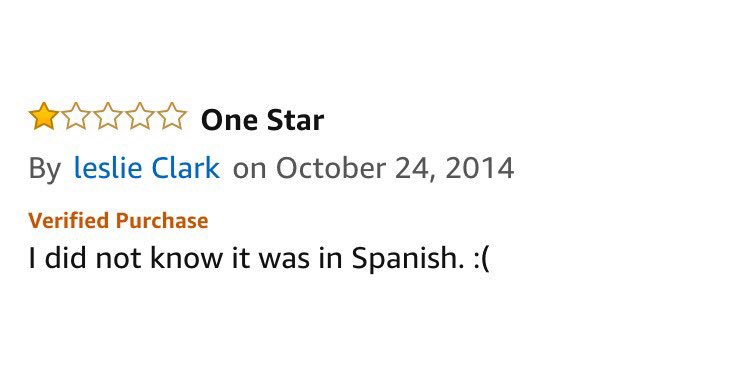
Task: Select the fifth empty rating star
Action: pyautogui.click(x=172, y=116)
